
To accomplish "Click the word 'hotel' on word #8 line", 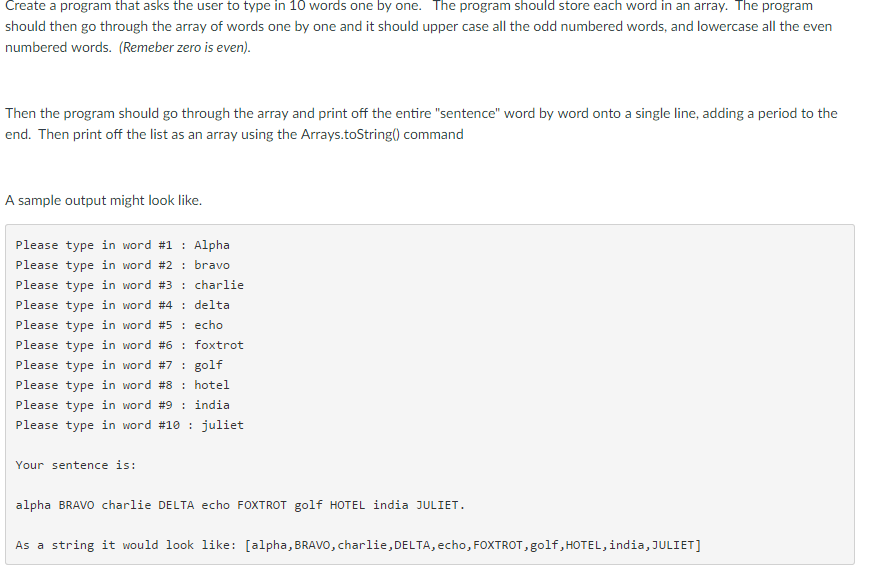I will click(212, 385).
